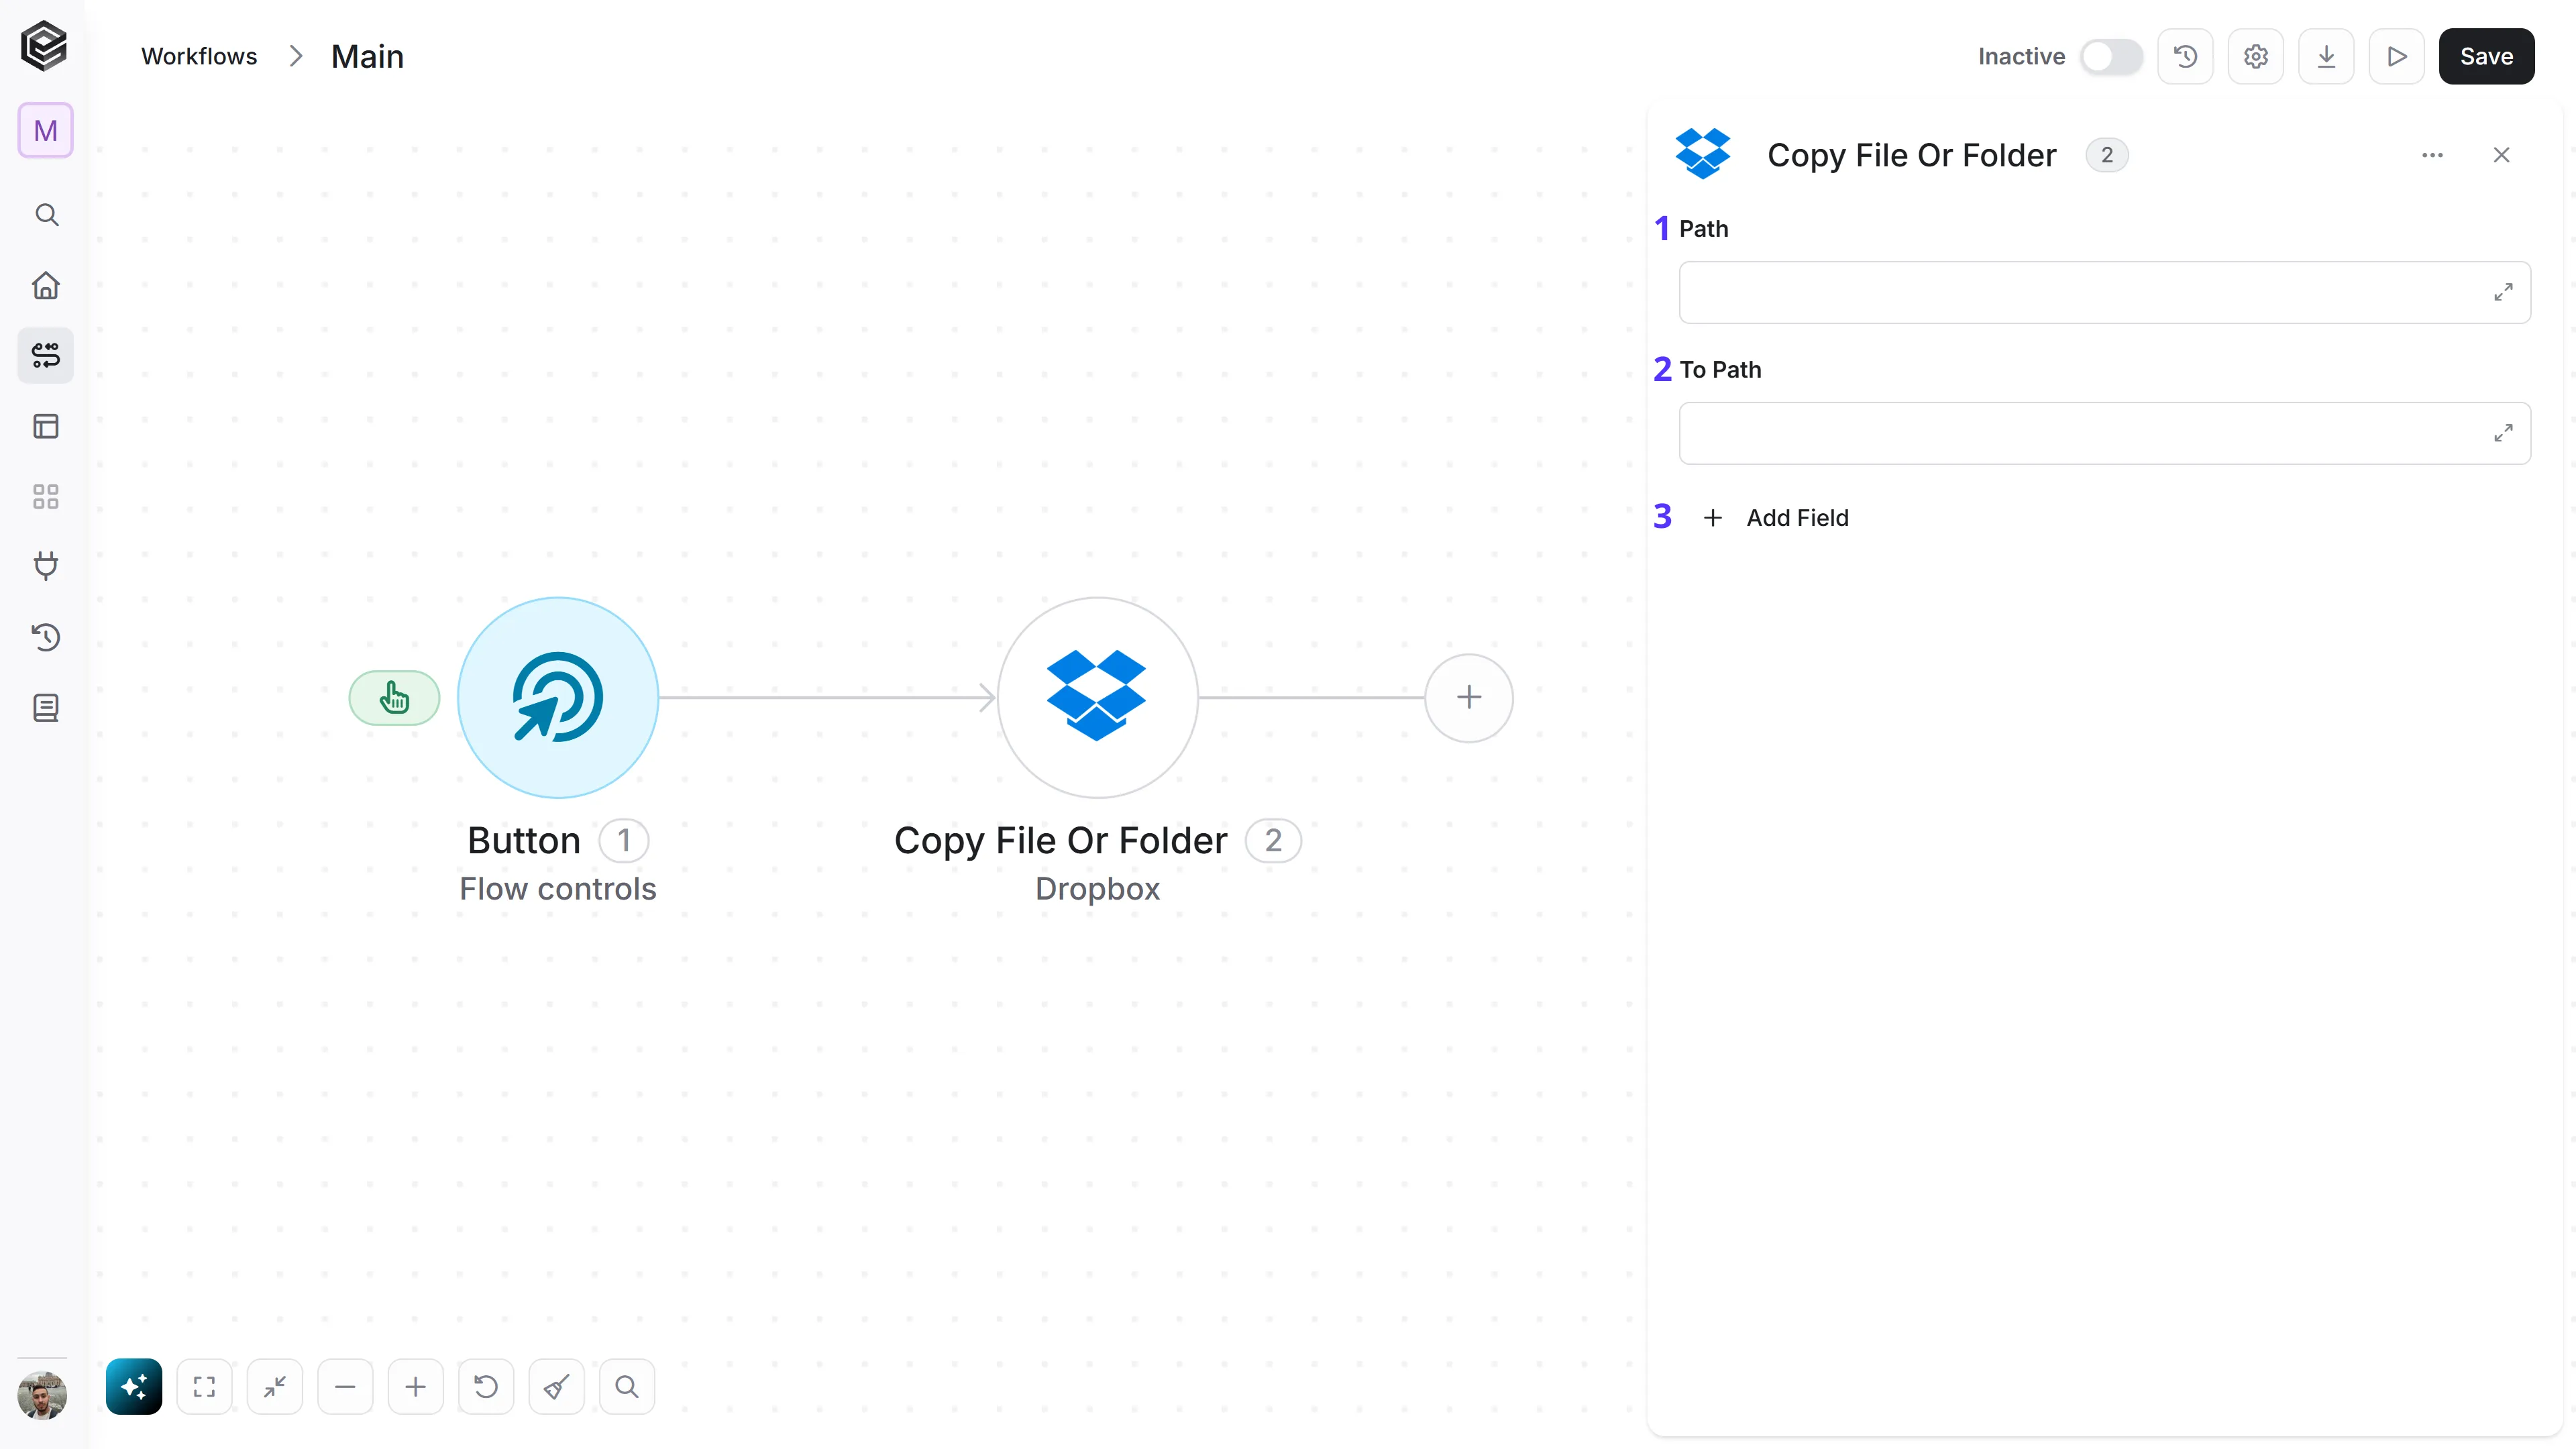Close the Copy File Or Folder panel
The width and height of the screenshot is (2576, 1449).
click(2501, 155)
